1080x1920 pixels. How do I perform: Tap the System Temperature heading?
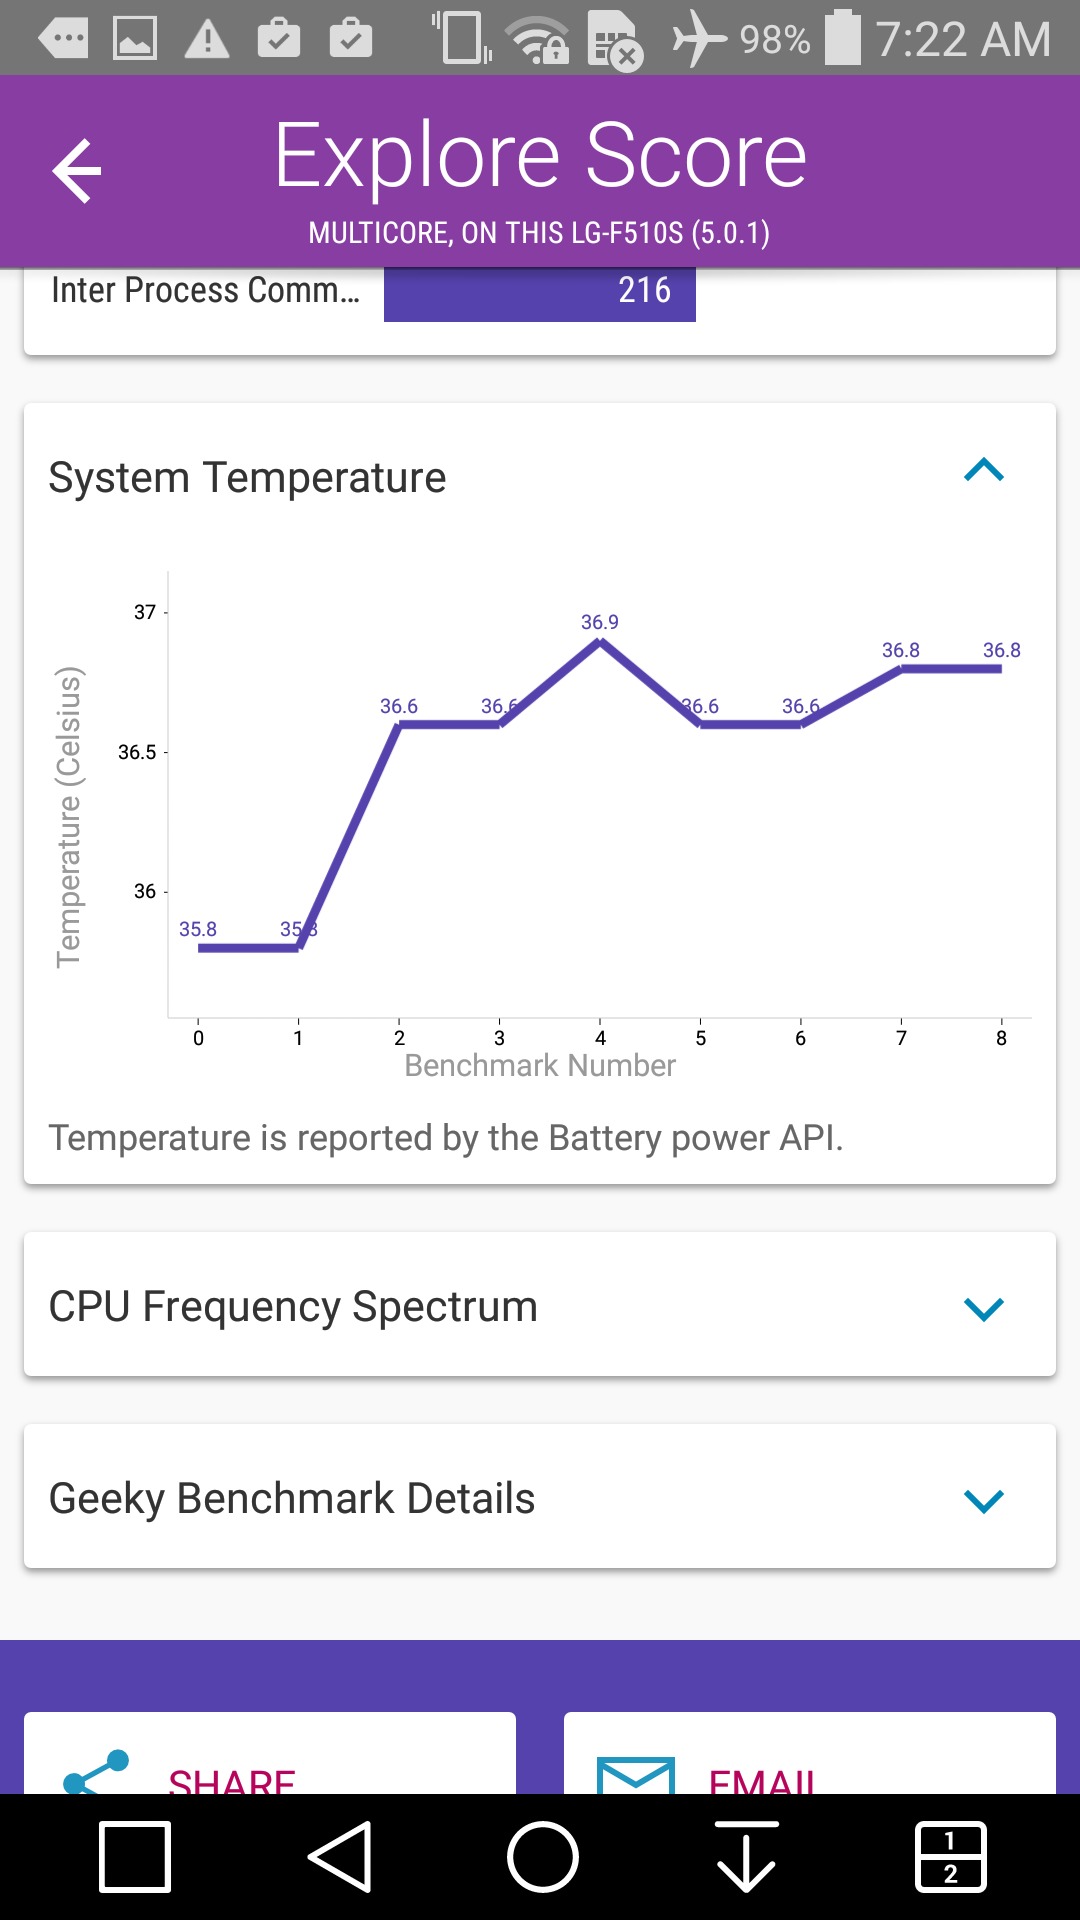pyautogui.click(x=247, y=478)
